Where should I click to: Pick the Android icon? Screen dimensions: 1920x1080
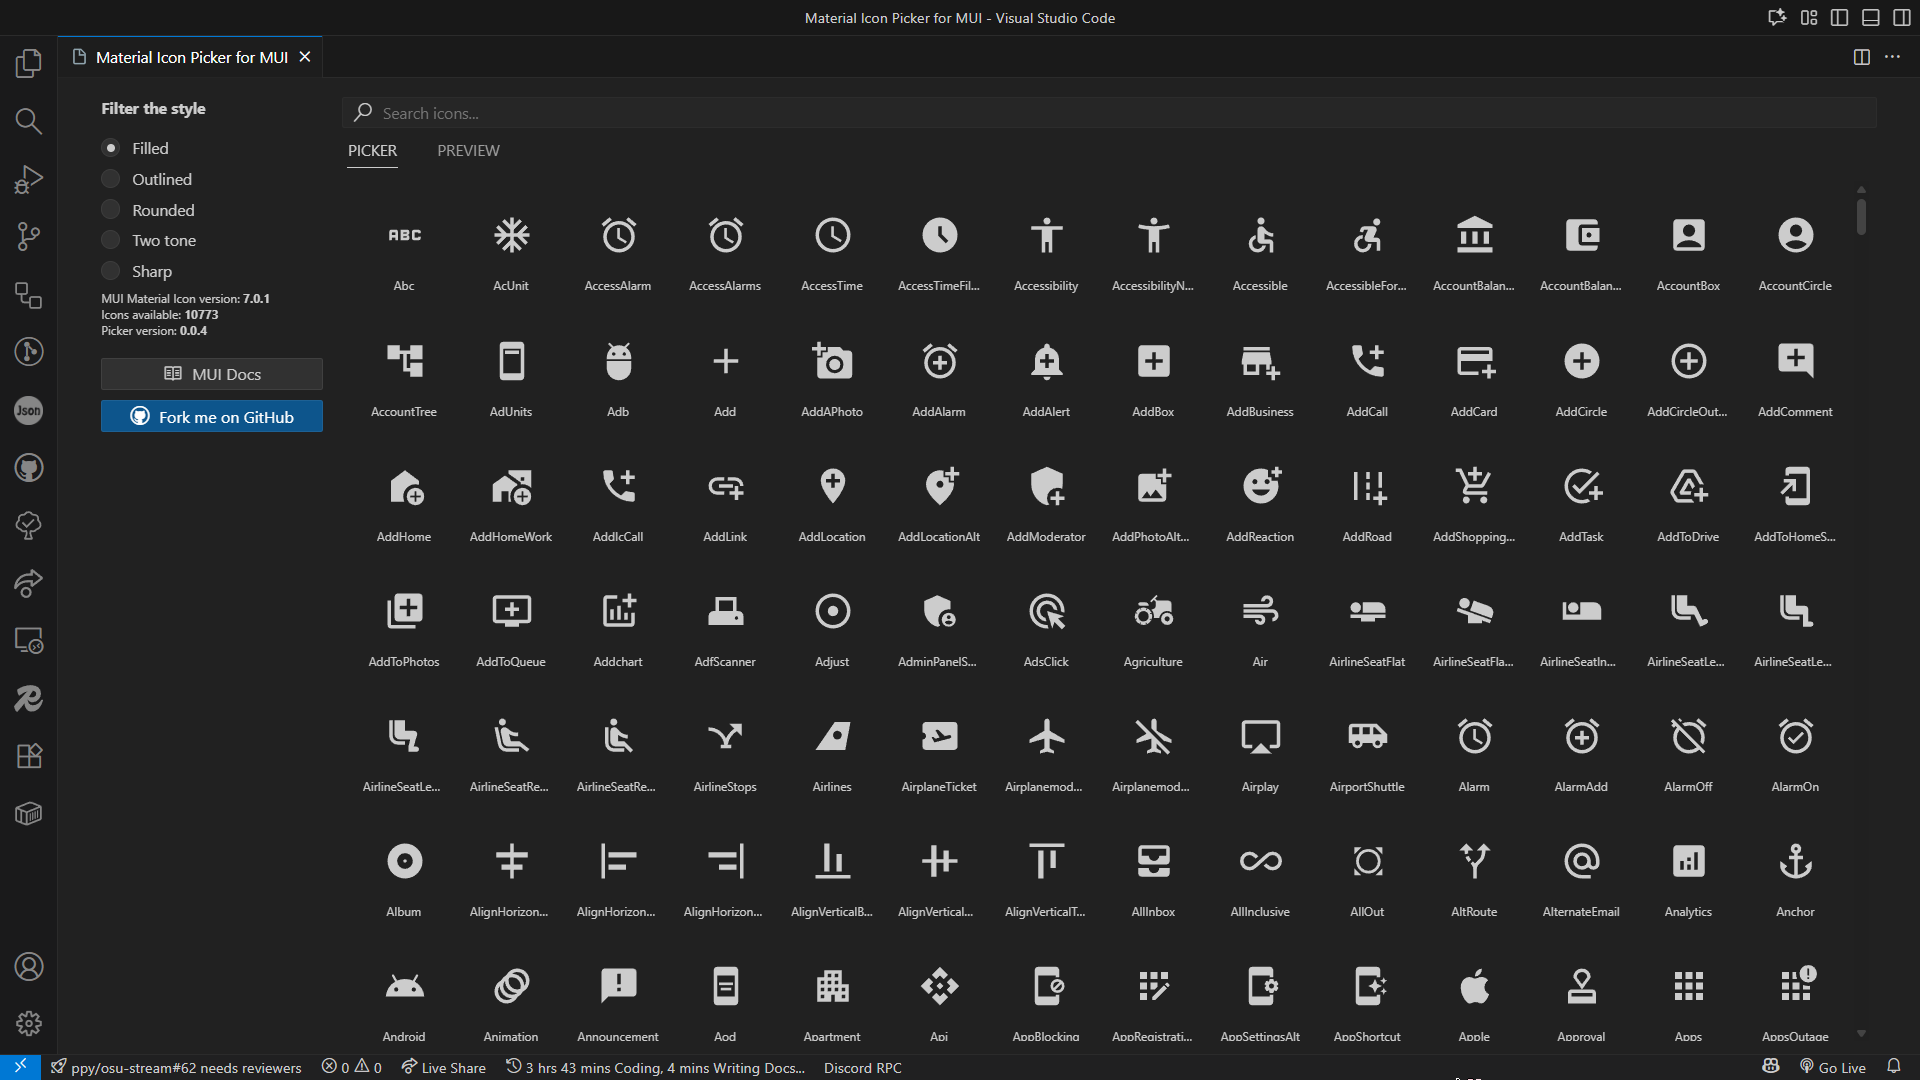point(404,987)
